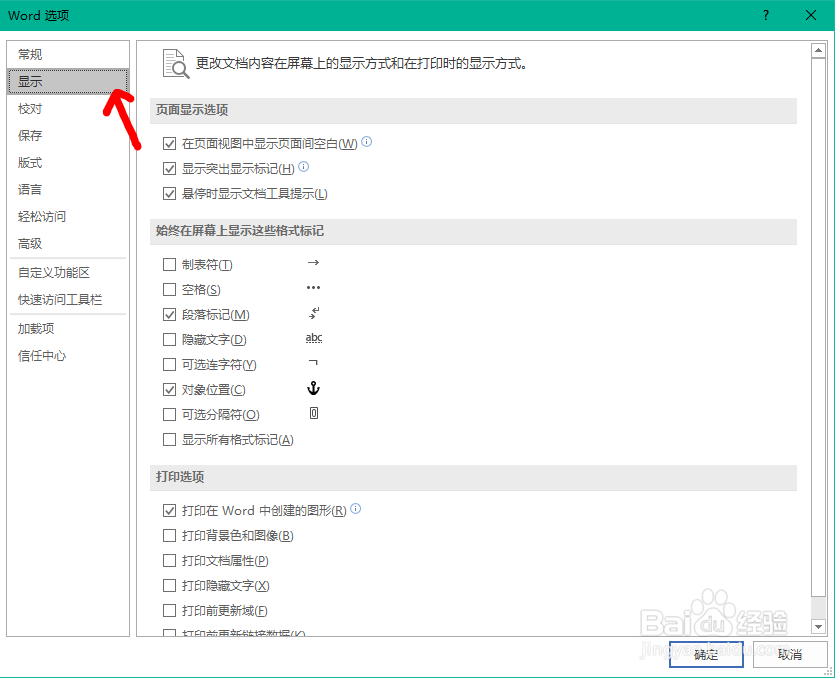Enable 制表符 formatting mark
Image resolution: width=835 pixels, height=678 pixels.
coord(169,265)
